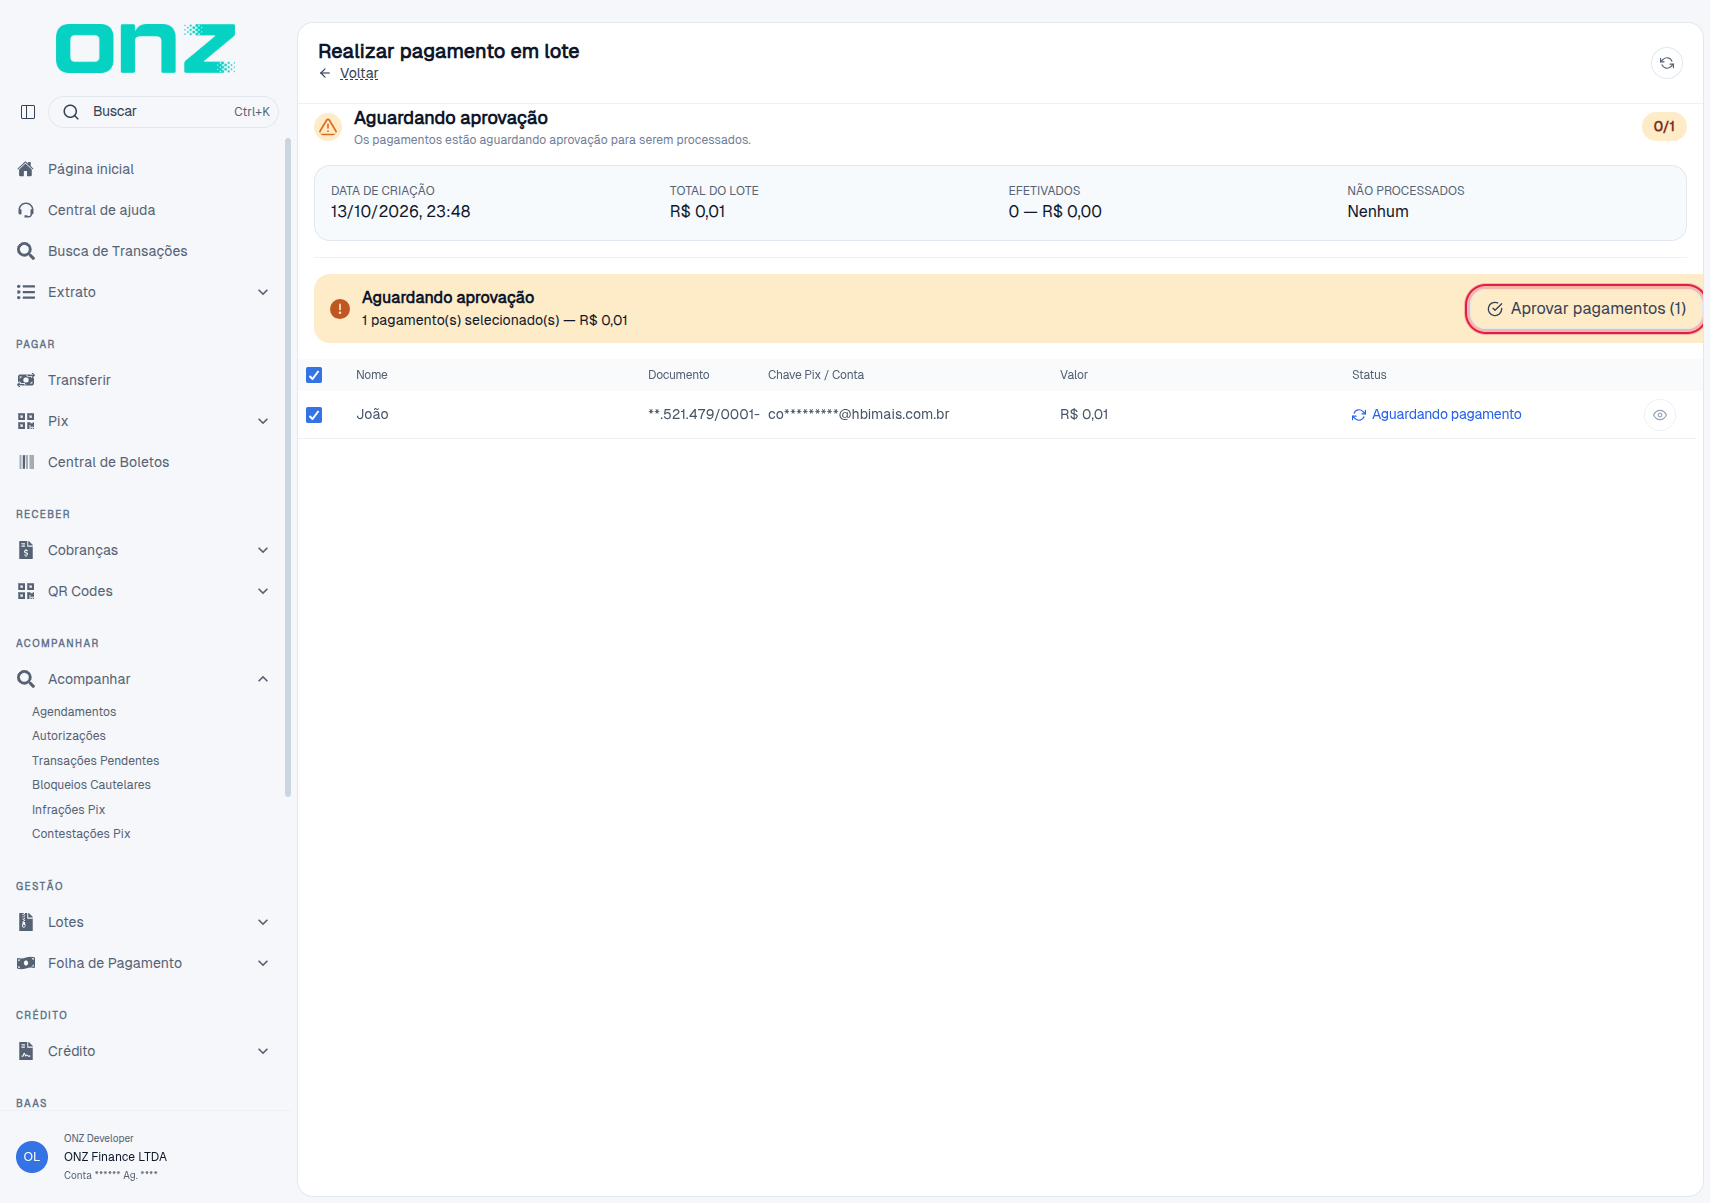
Task: Click Aprovar pagamentos (1) button
Action: click(x=1586, y=309)
